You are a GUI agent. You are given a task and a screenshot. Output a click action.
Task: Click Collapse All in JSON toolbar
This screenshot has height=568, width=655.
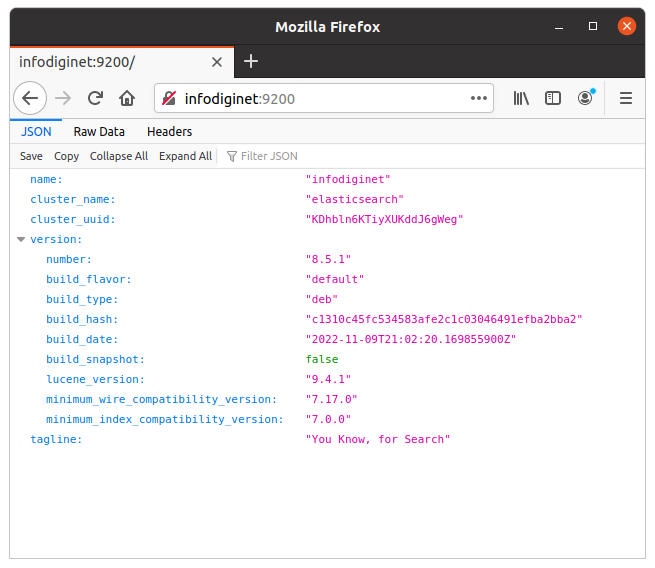point(119,156)
